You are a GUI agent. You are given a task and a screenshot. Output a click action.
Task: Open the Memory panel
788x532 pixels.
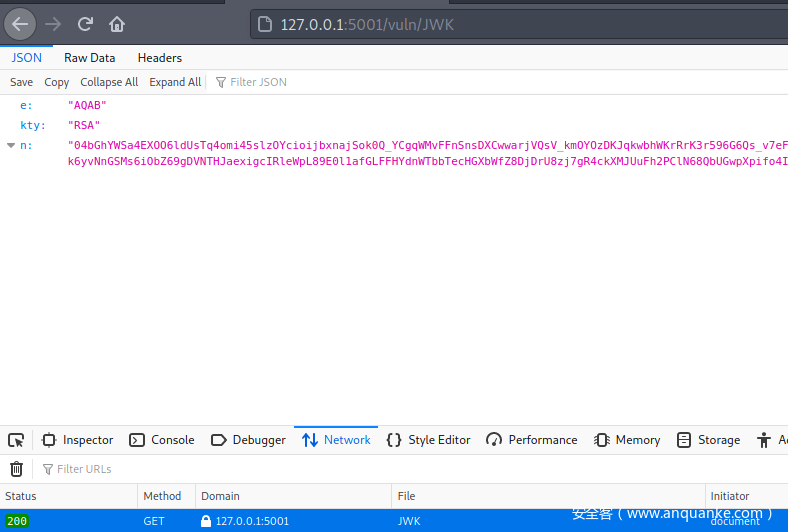(x=627, y=440)
